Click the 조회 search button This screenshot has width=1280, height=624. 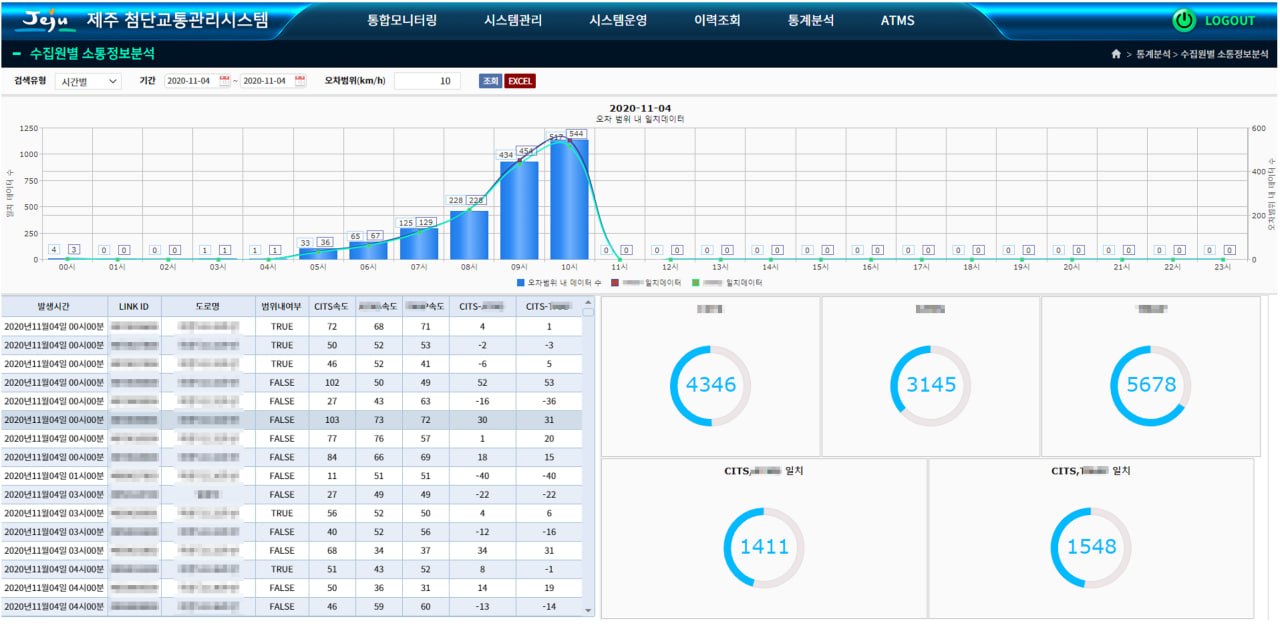coord(490,81)
